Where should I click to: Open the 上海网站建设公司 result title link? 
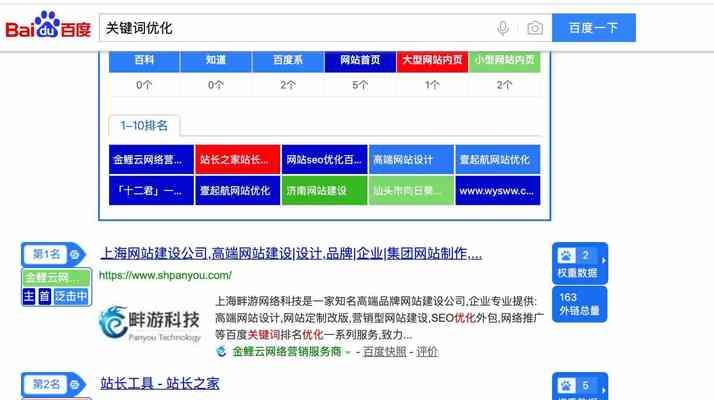coord(291,253)
